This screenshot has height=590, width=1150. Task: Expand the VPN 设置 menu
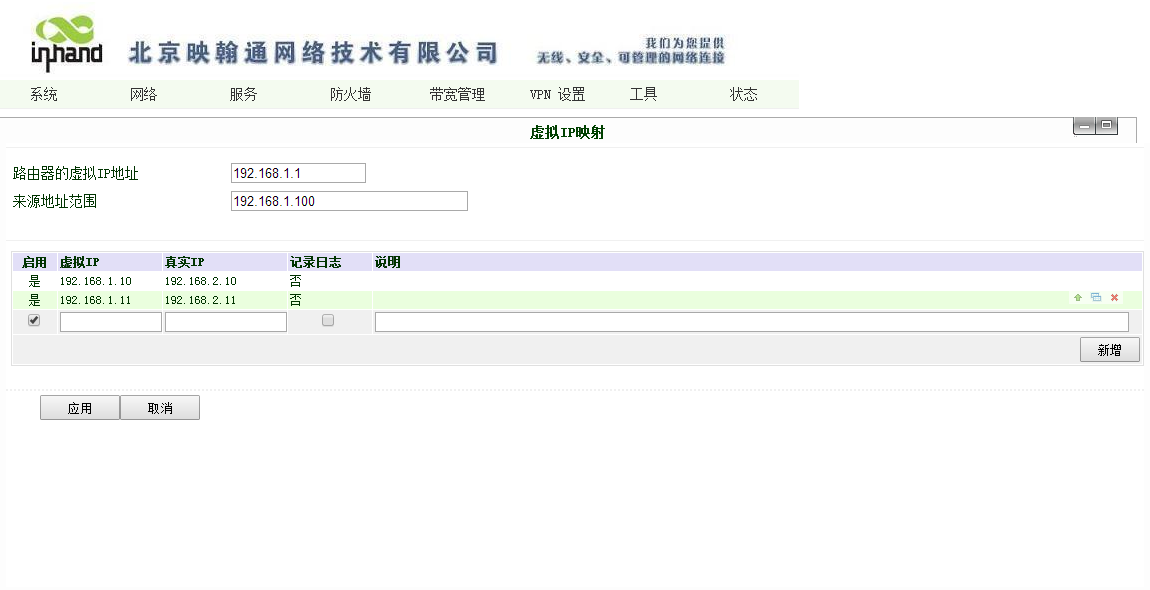[557, 95]
